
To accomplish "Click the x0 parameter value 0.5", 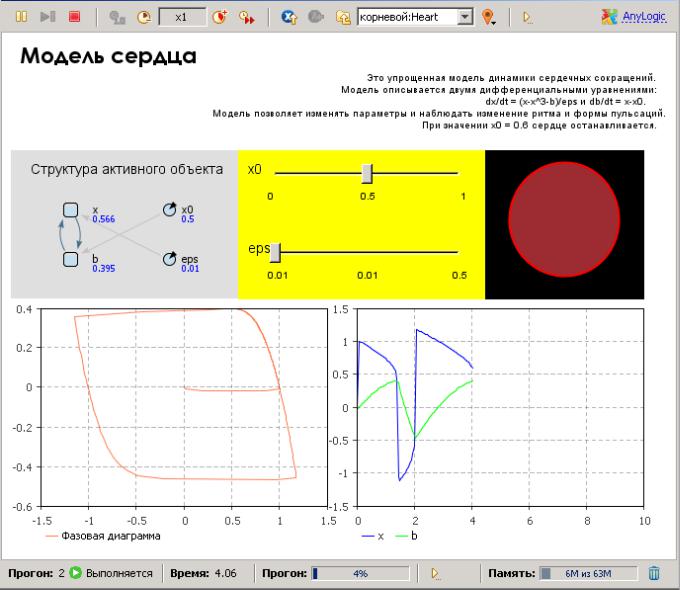I will (x=188, y=219).
